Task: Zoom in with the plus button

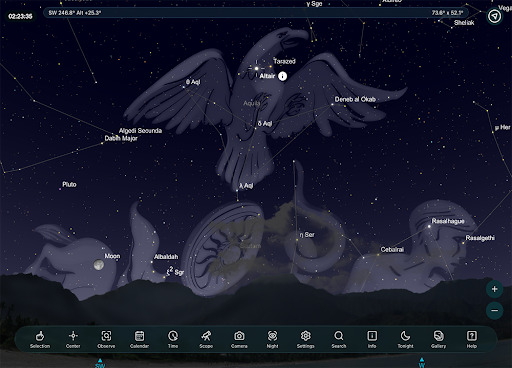Action: [494, 289]
